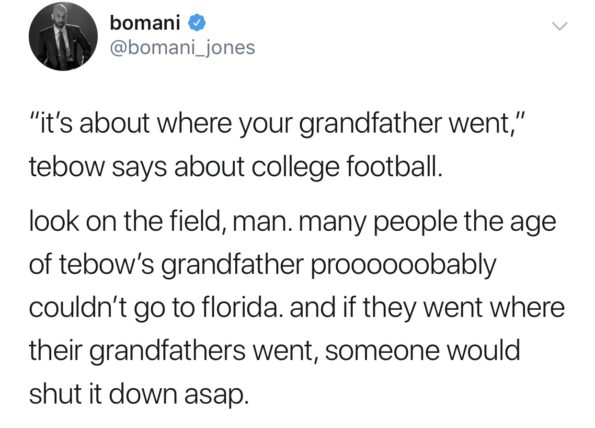This screenshot has width=595, height=428.
Task: Open the tweet options chevron menu
Action: (559, 26)
